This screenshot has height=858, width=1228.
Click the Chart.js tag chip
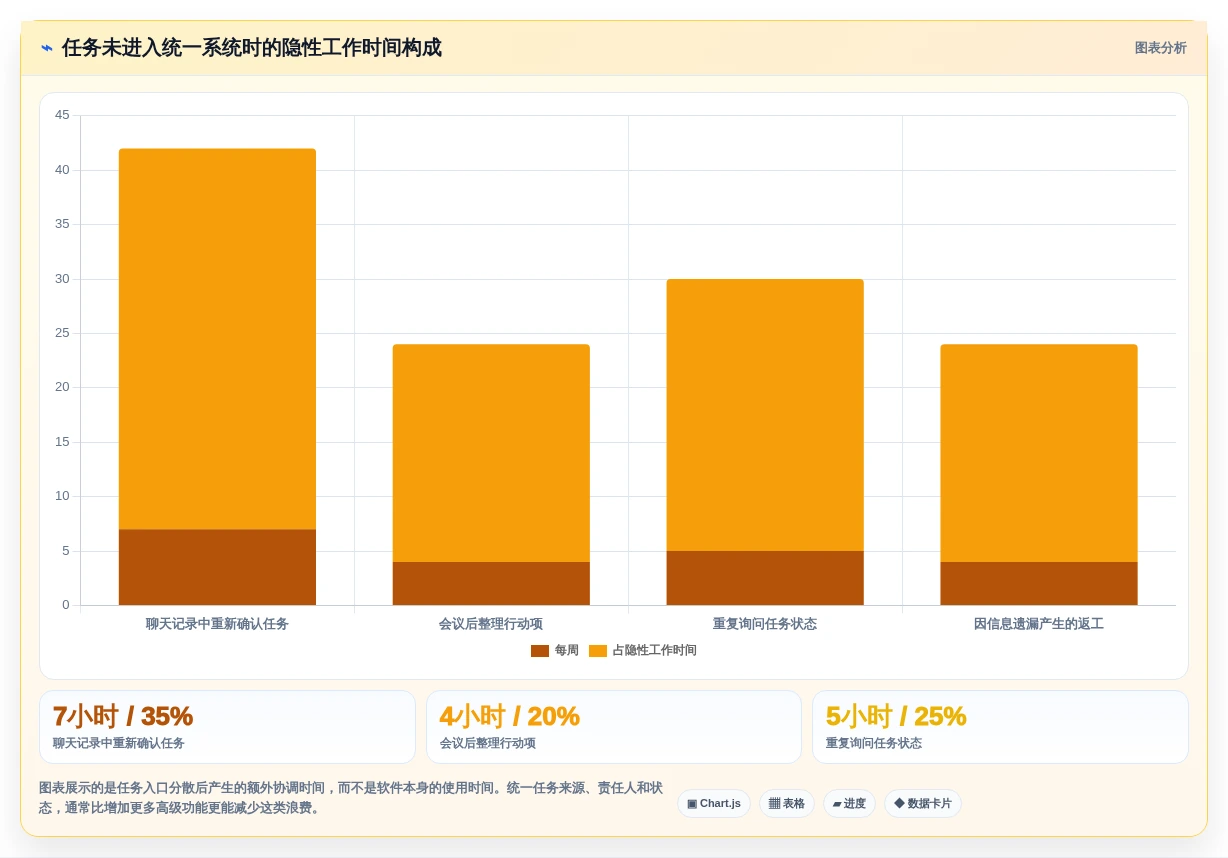pyautogui.click(x=714, y=803)
